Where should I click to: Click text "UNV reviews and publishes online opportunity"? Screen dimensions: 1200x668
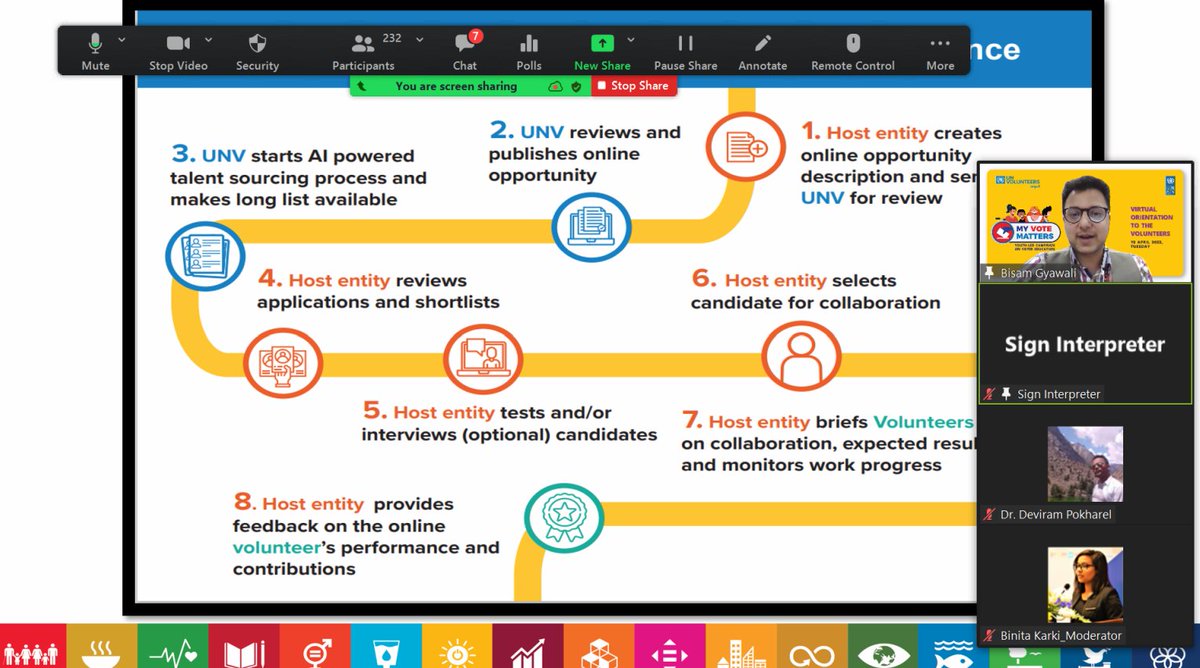click(585, 153)
